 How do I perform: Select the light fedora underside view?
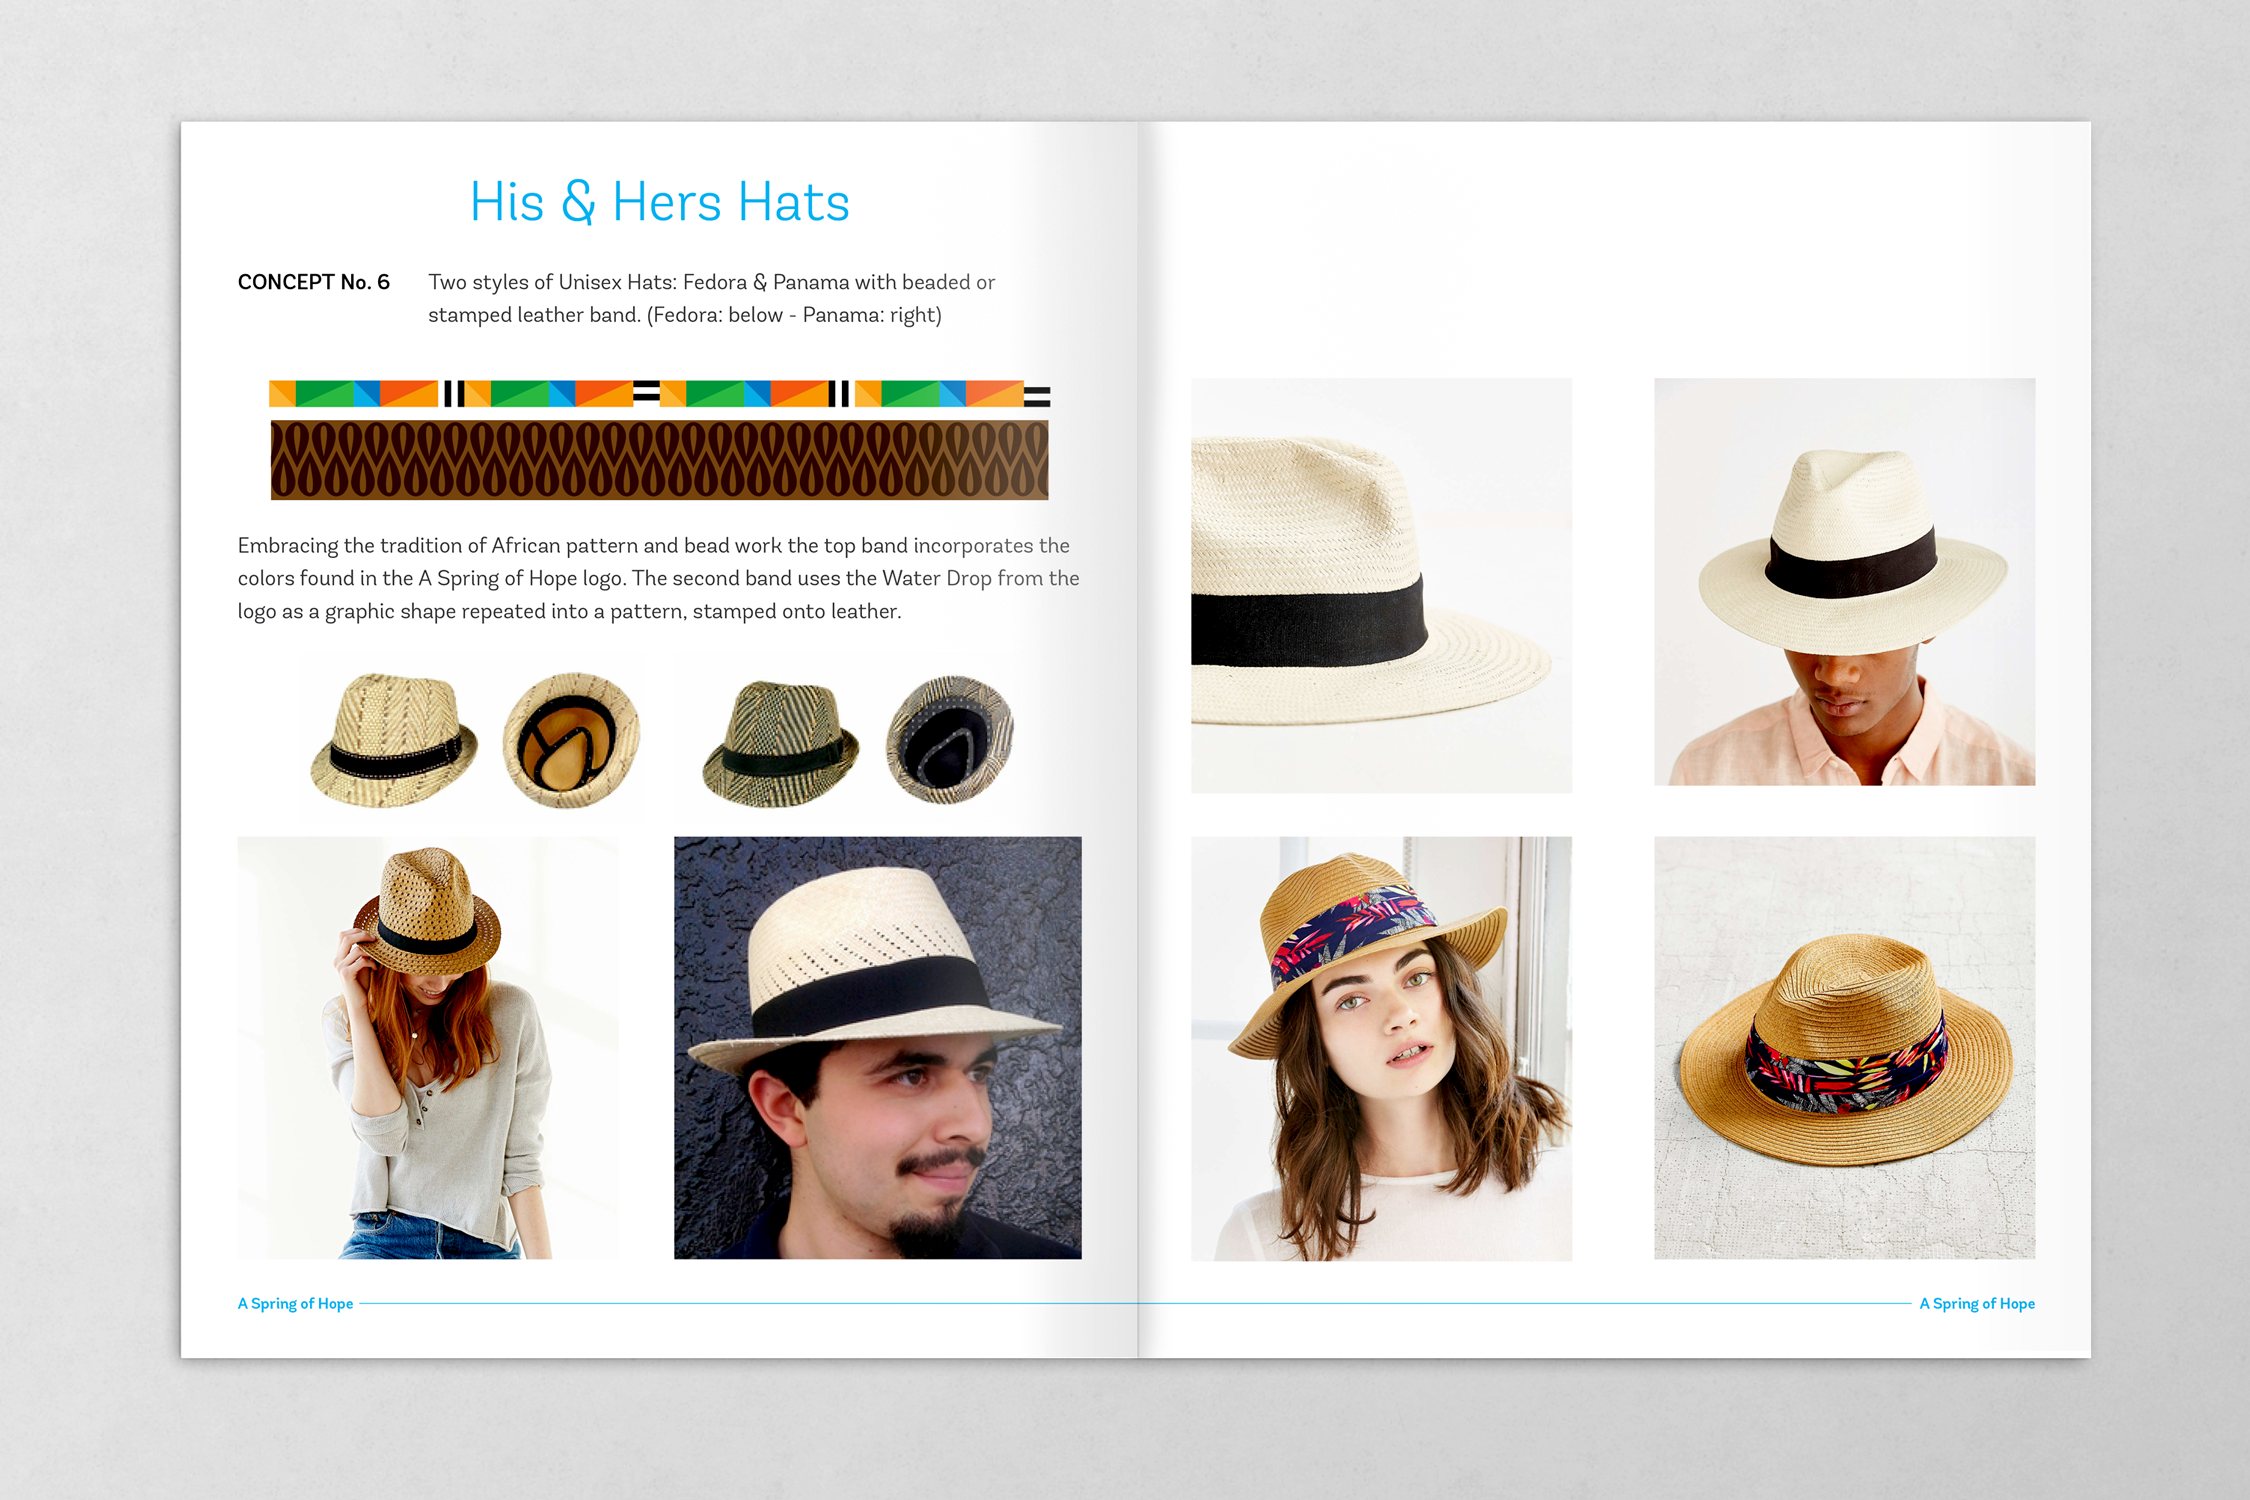point(571,739)
